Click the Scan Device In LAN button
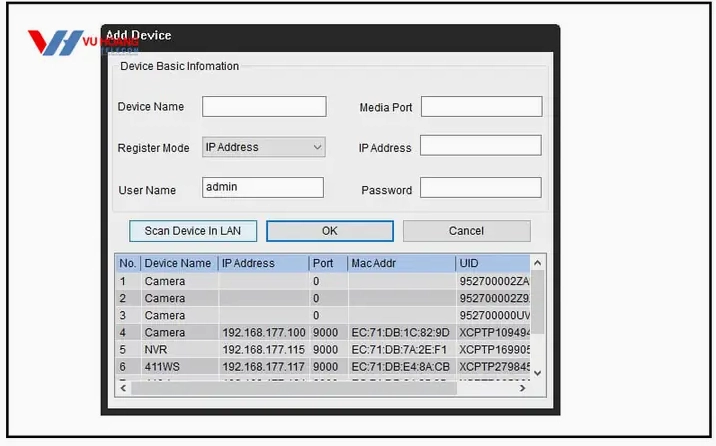The width and height of the screenshot is (716, 446). [x=193, y=231]
